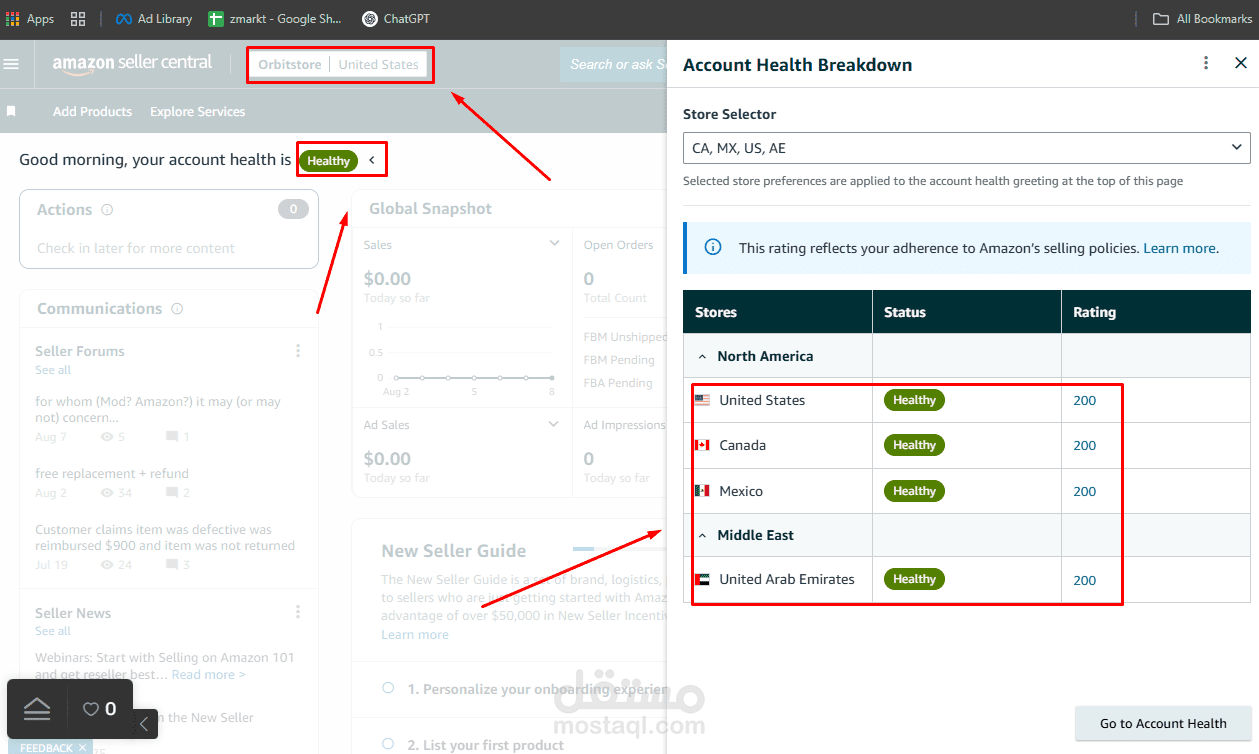
Task: Open the United Arab Emirates rating 200 link
Action: click(1085, 580)
